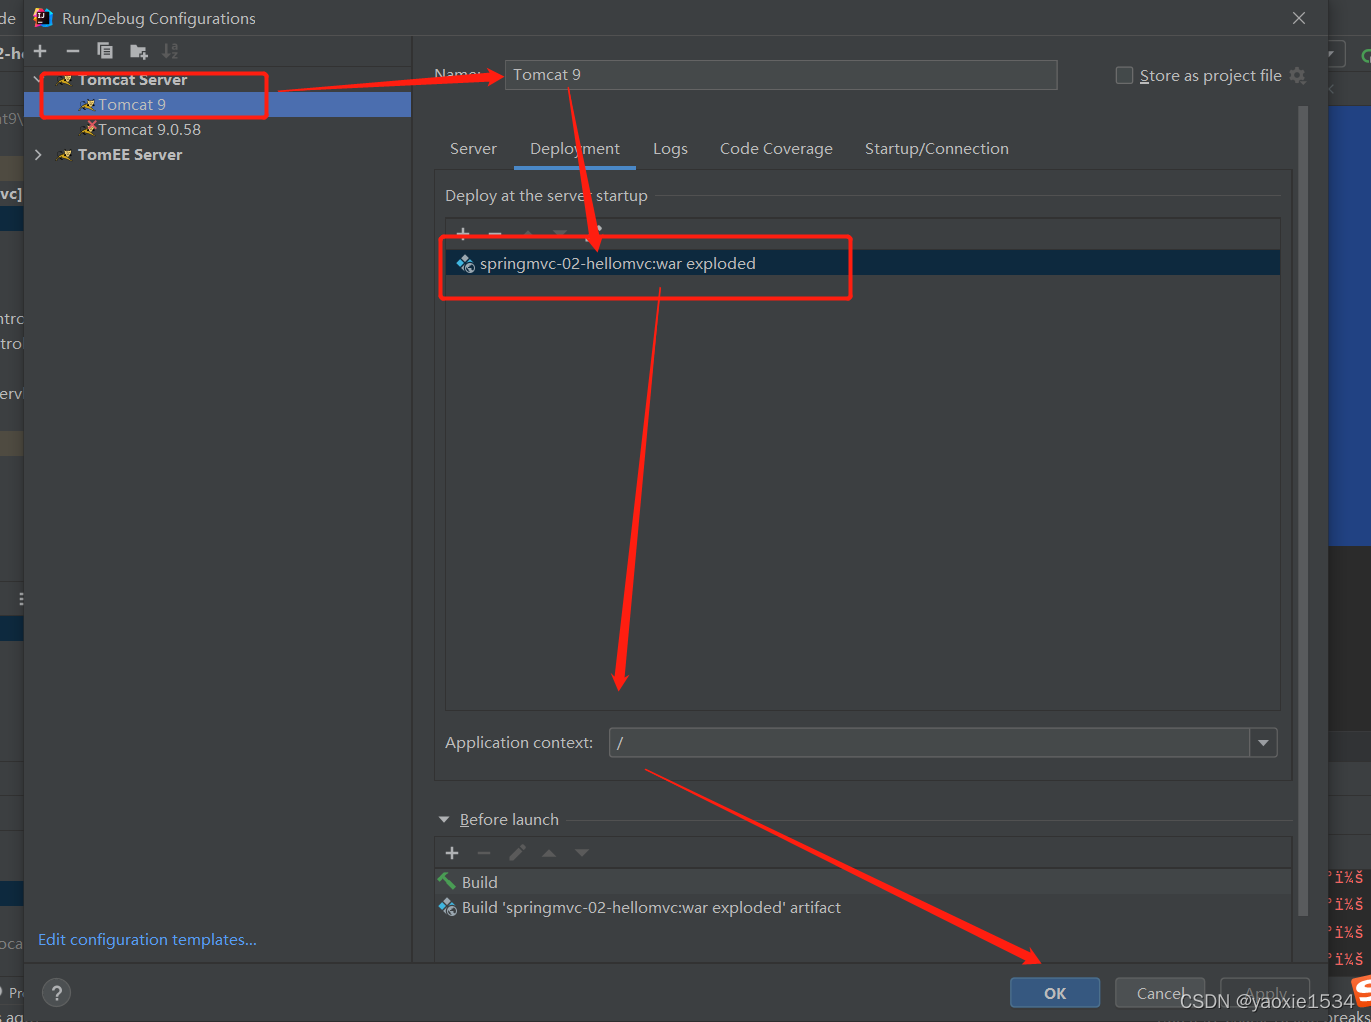Remove the selected deployment artifact
This screenshot has width=1371, height=1022.
click(495, 234)
